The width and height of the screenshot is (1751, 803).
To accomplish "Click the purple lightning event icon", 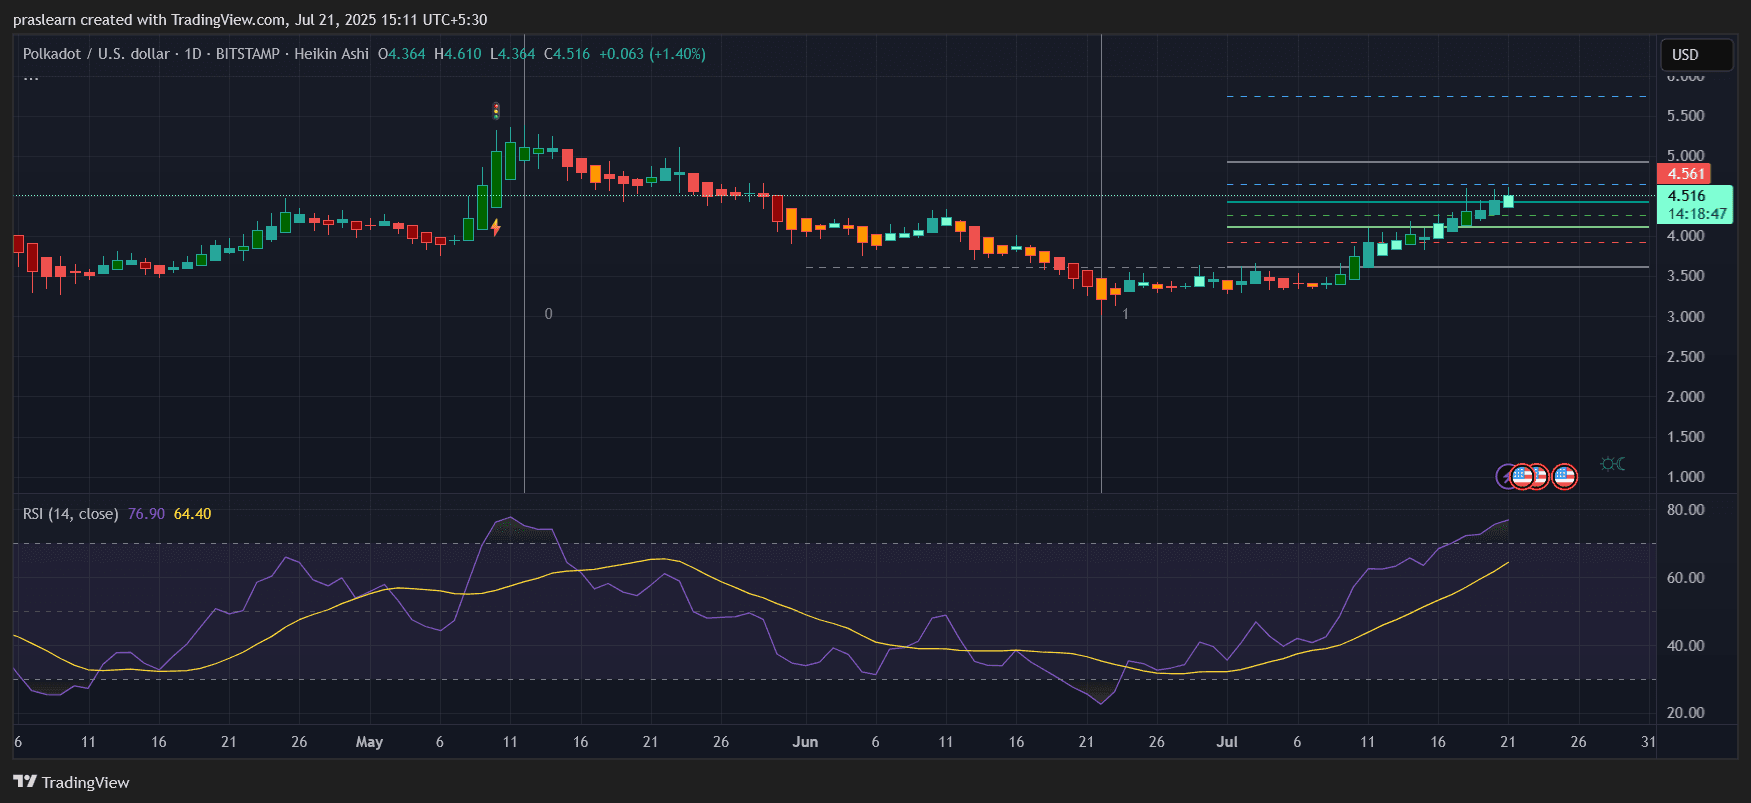I will click(x=1506, y=477).
